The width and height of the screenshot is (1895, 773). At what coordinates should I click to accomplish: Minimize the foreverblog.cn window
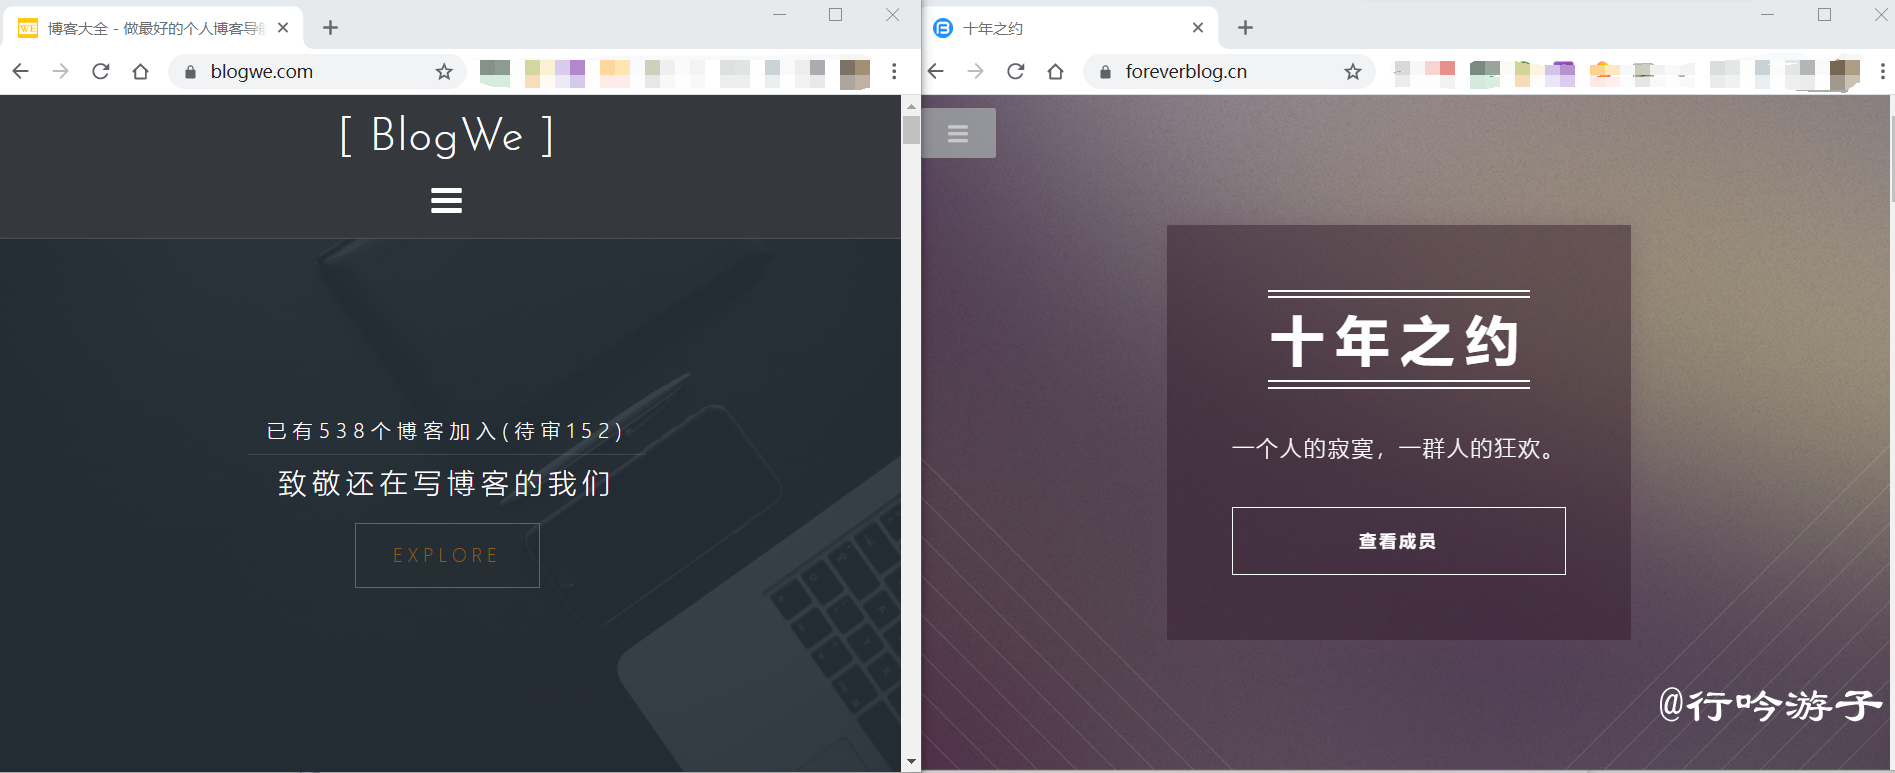tap(1768, 15)
